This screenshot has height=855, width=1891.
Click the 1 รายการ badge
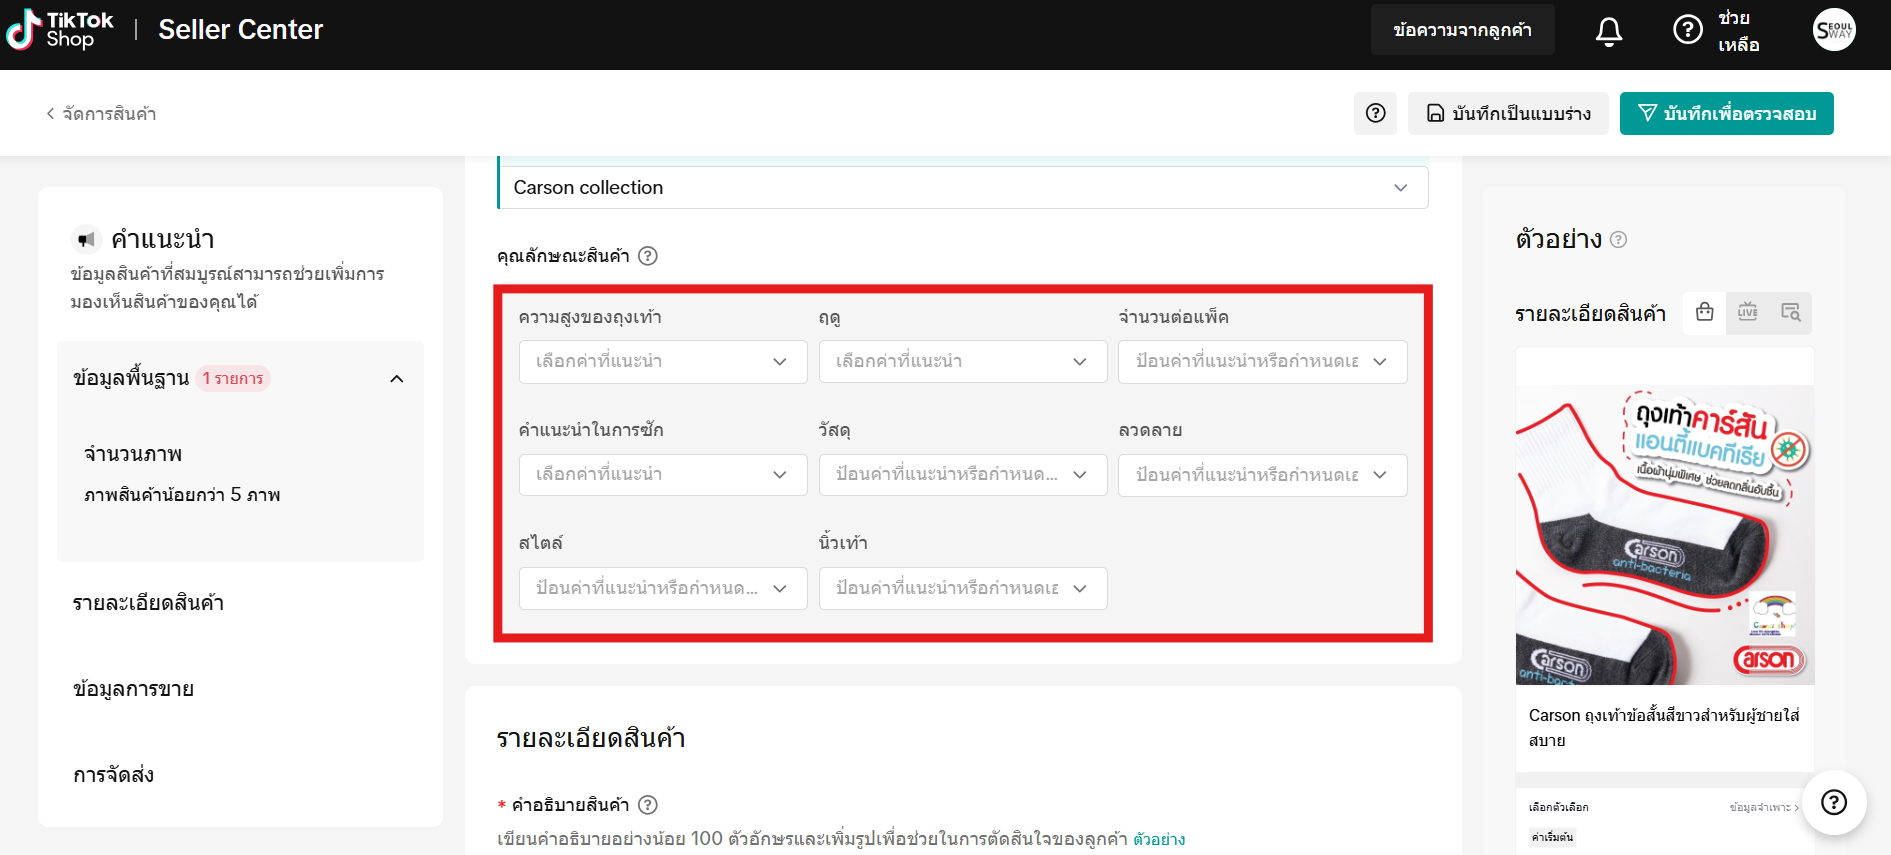click(x=233, y=379)
